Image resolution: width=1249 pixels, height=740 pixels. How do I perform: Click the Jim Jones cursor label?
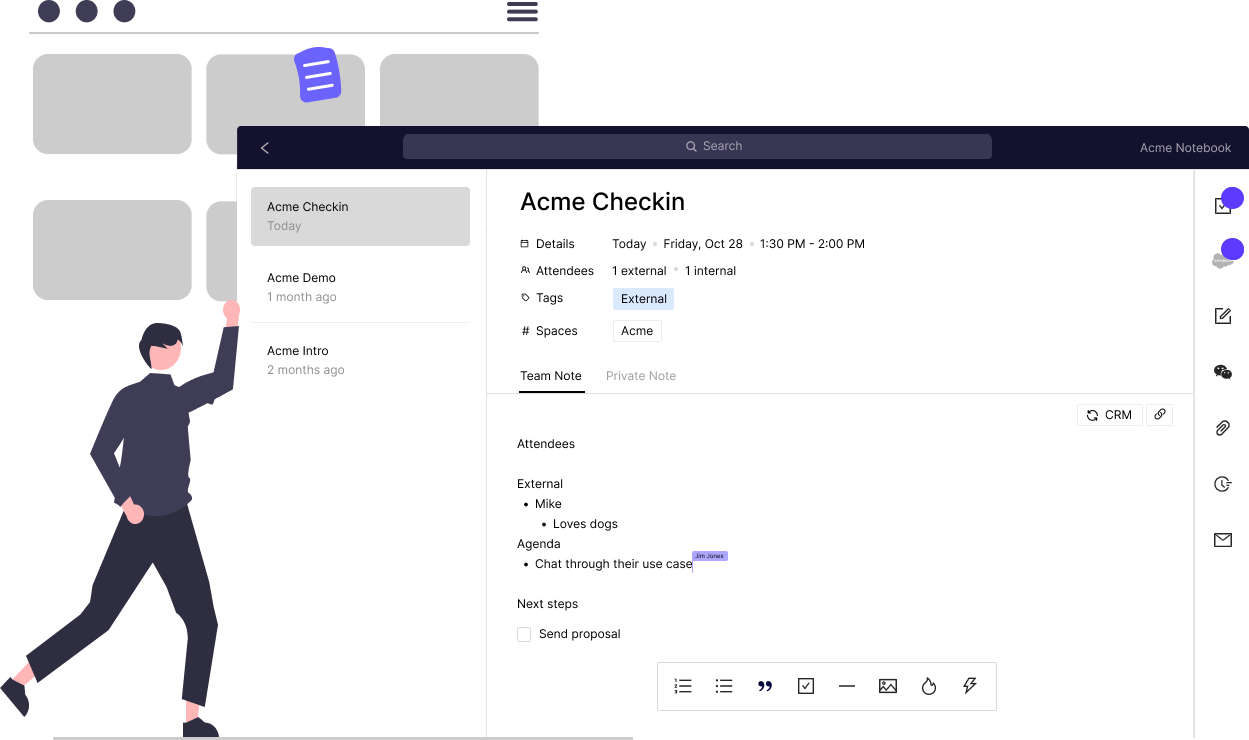(710, 556)
